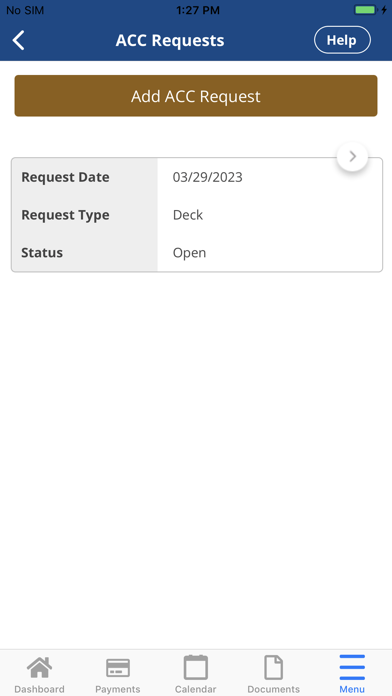Select the Documents tab label
The image size is (392, 696).
click(273, 689)
